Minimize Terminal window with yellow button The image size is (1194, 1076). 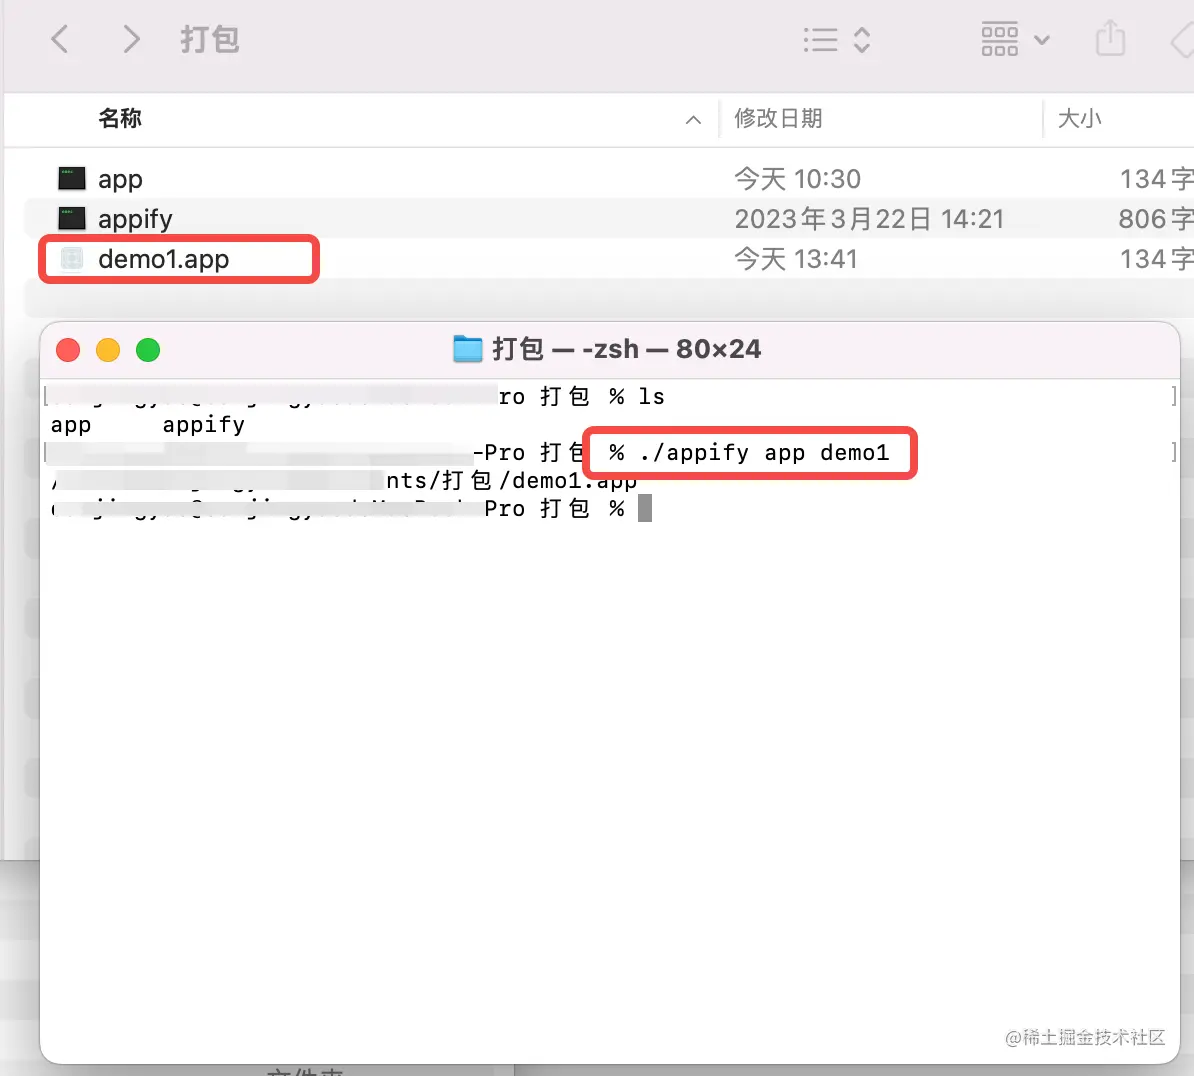click(108, 350)
